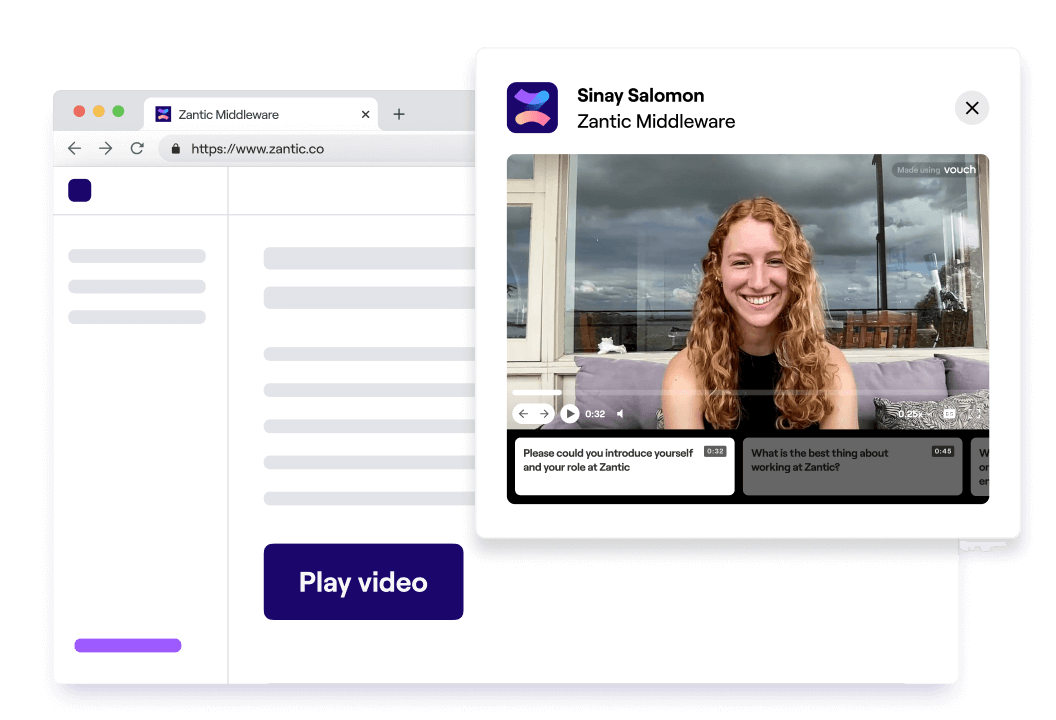Click the lock icon in address bar
The image size is (1056, 720).
(x=176, y=149)
